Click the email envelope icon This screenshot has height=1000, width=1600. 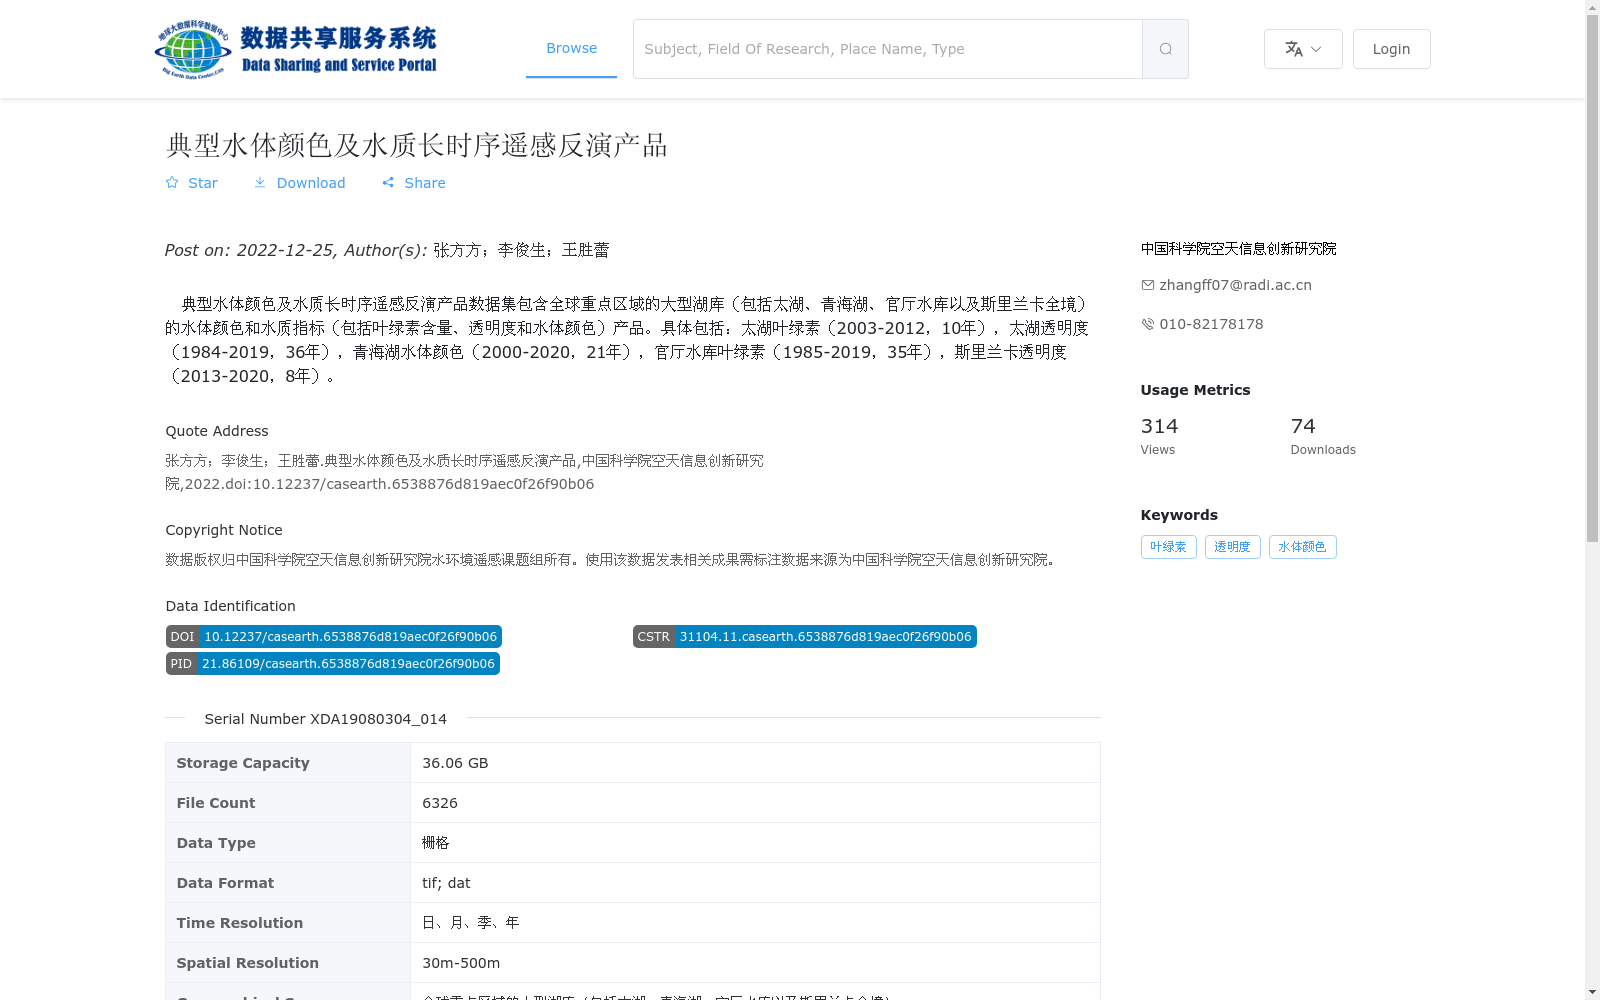[x=1148, y=285]
